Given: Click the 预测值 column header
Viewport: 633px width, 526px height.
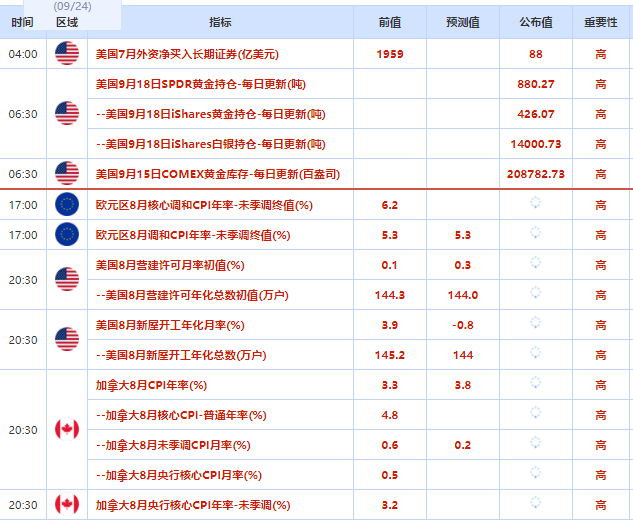Looking at the screenshot, I should [463, 22].
